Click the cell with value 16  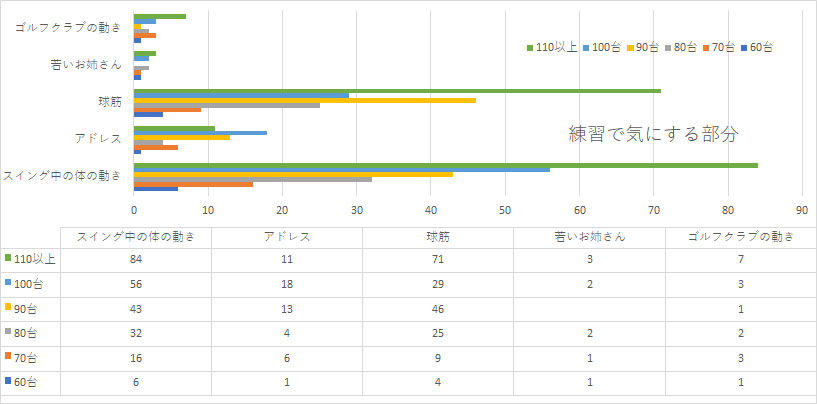coord(136,359)
